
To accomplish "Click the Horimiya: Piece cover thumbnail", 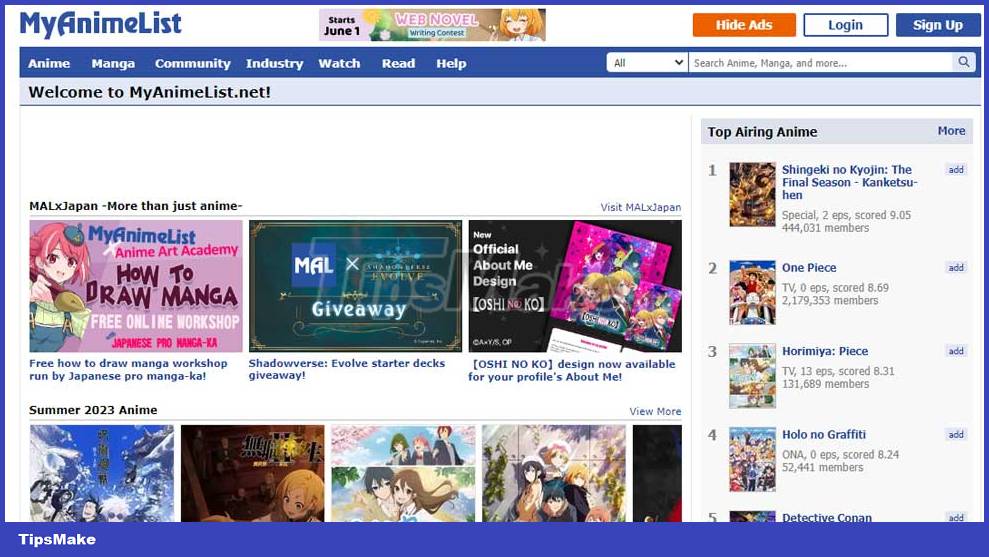I will click(752, 376).
